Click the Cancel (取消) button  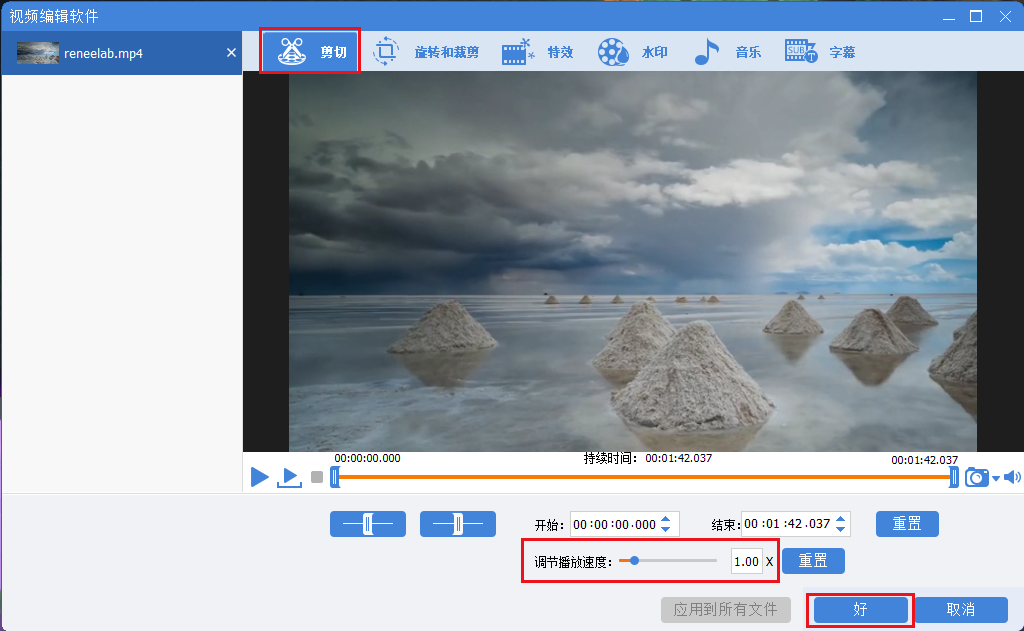click(x=961, y=610)
